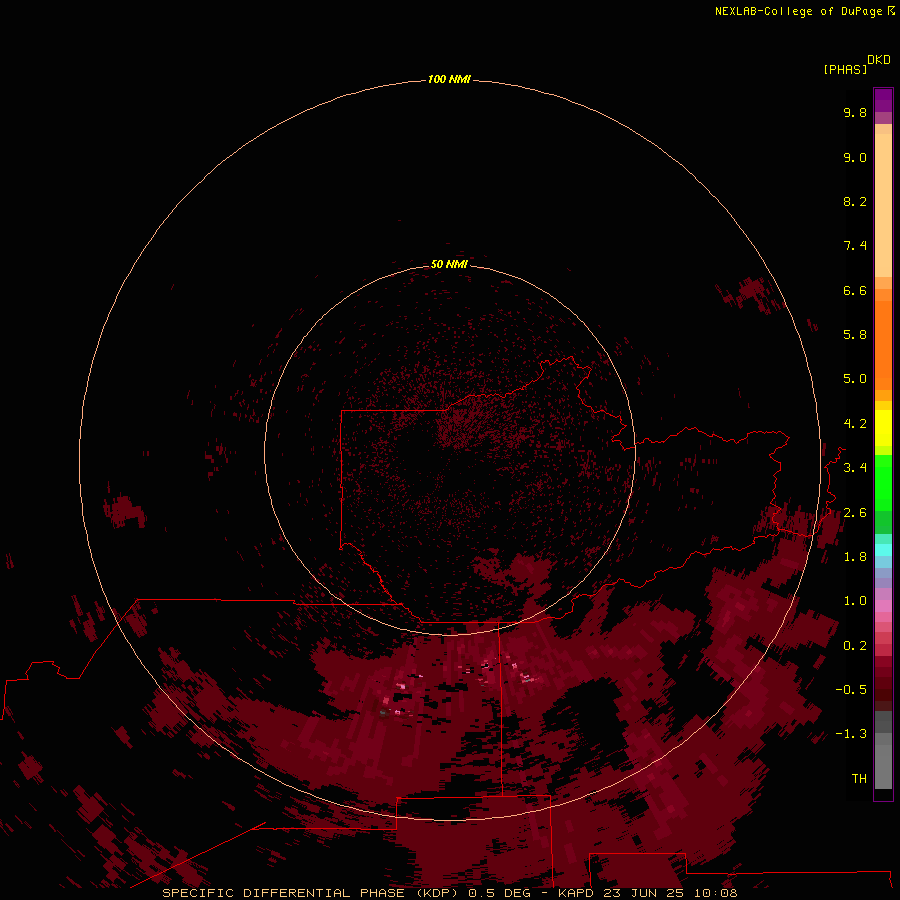Click the gray TH segment of color bar
The width and height of the screenshot is (900, 900).
883,766
